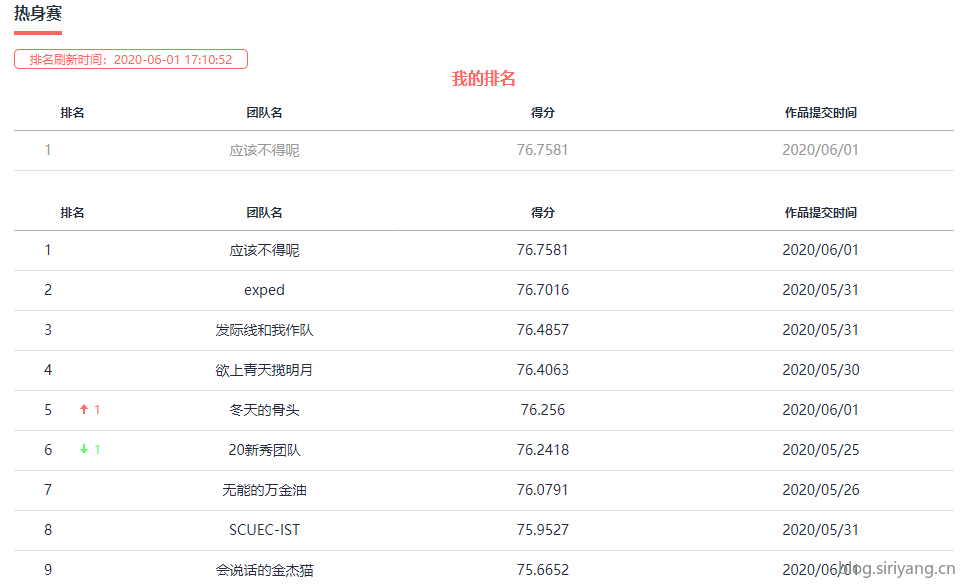
Task: Select team 20新秀团队
Action: pyautogui.click(x=264, y=450)
